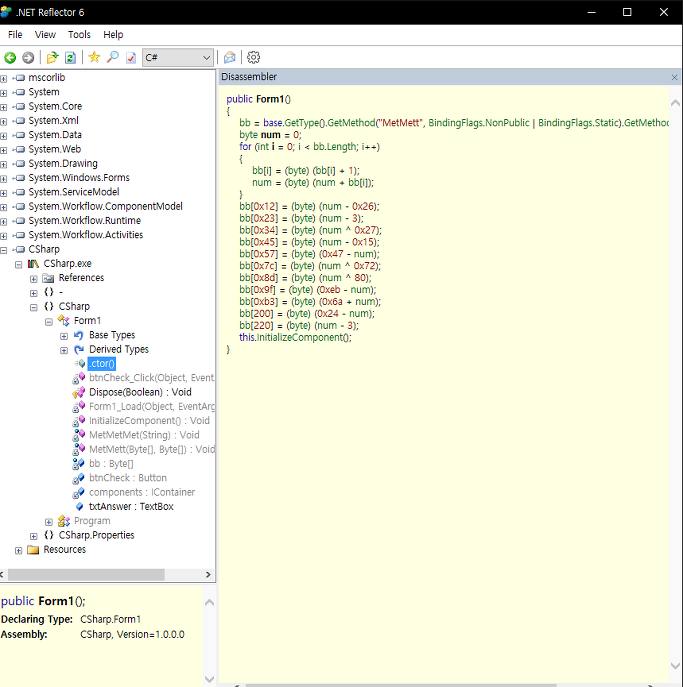Viewport: 683px width, 687px height.
Task: Select the System.Data assembly
Action: [55, 135]
